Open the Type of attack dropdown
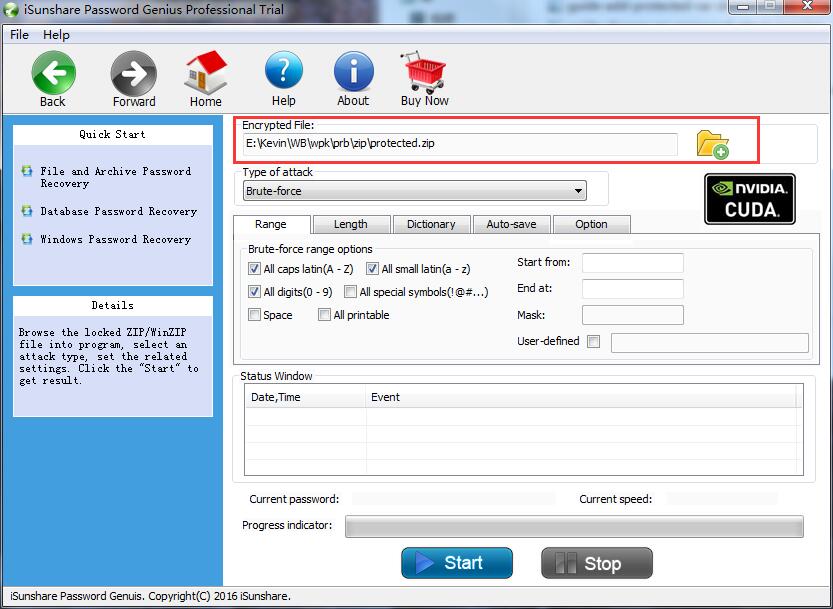Screen dimensions: 833x609 point(414,191)
